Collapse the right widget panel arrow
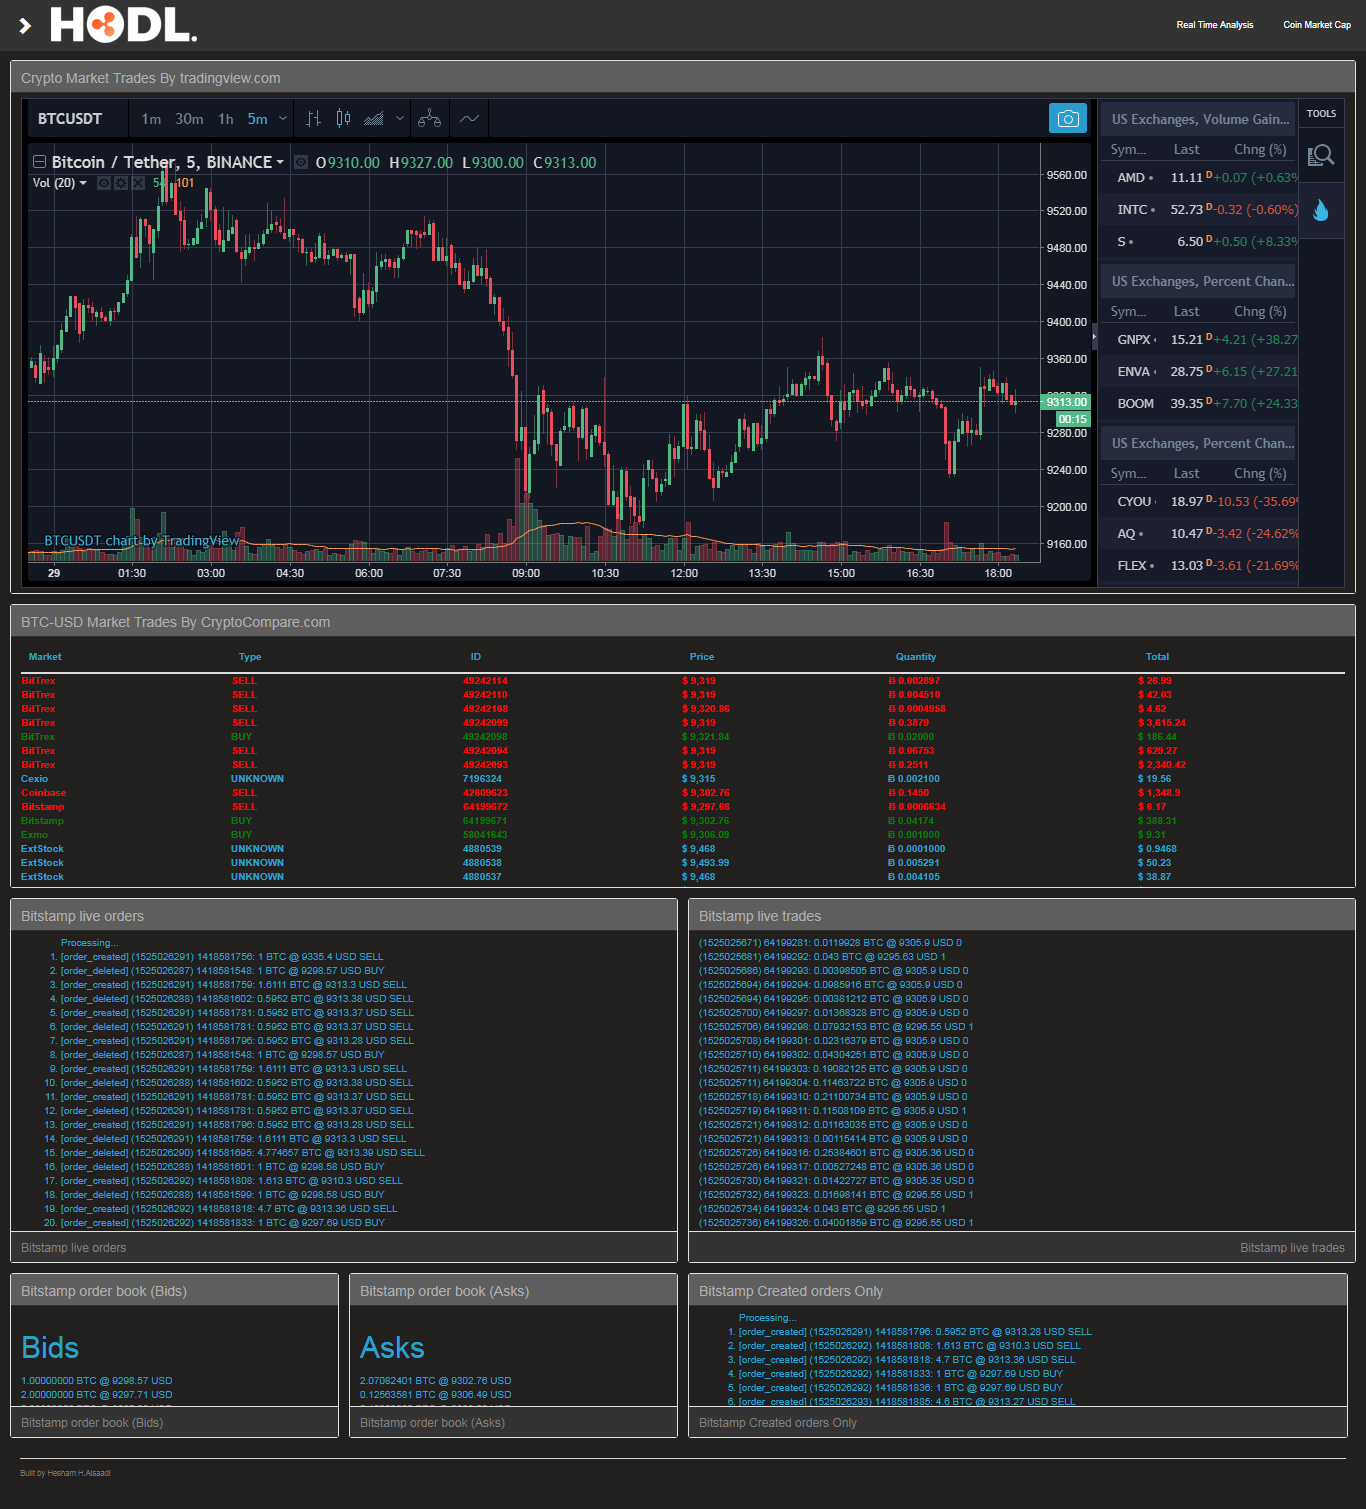This screenshot has height=1509, width=1366. pyautogui.click(x=1094, y=337)
